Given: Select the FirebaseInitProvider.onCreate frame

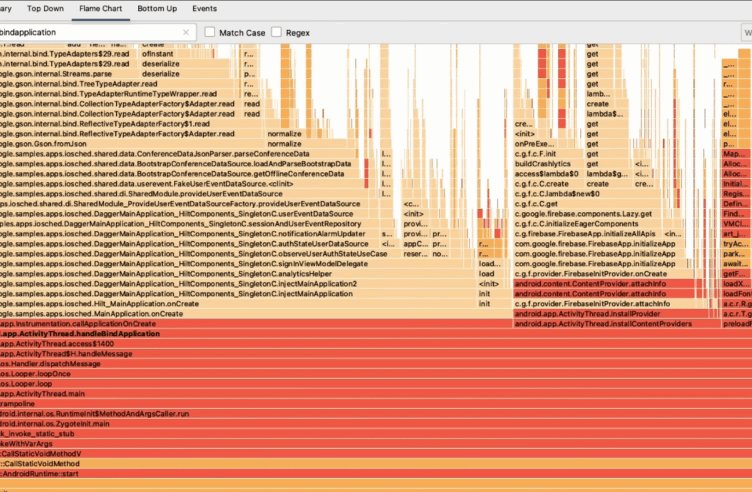Looking at the screenshot, I should point(602,273).
